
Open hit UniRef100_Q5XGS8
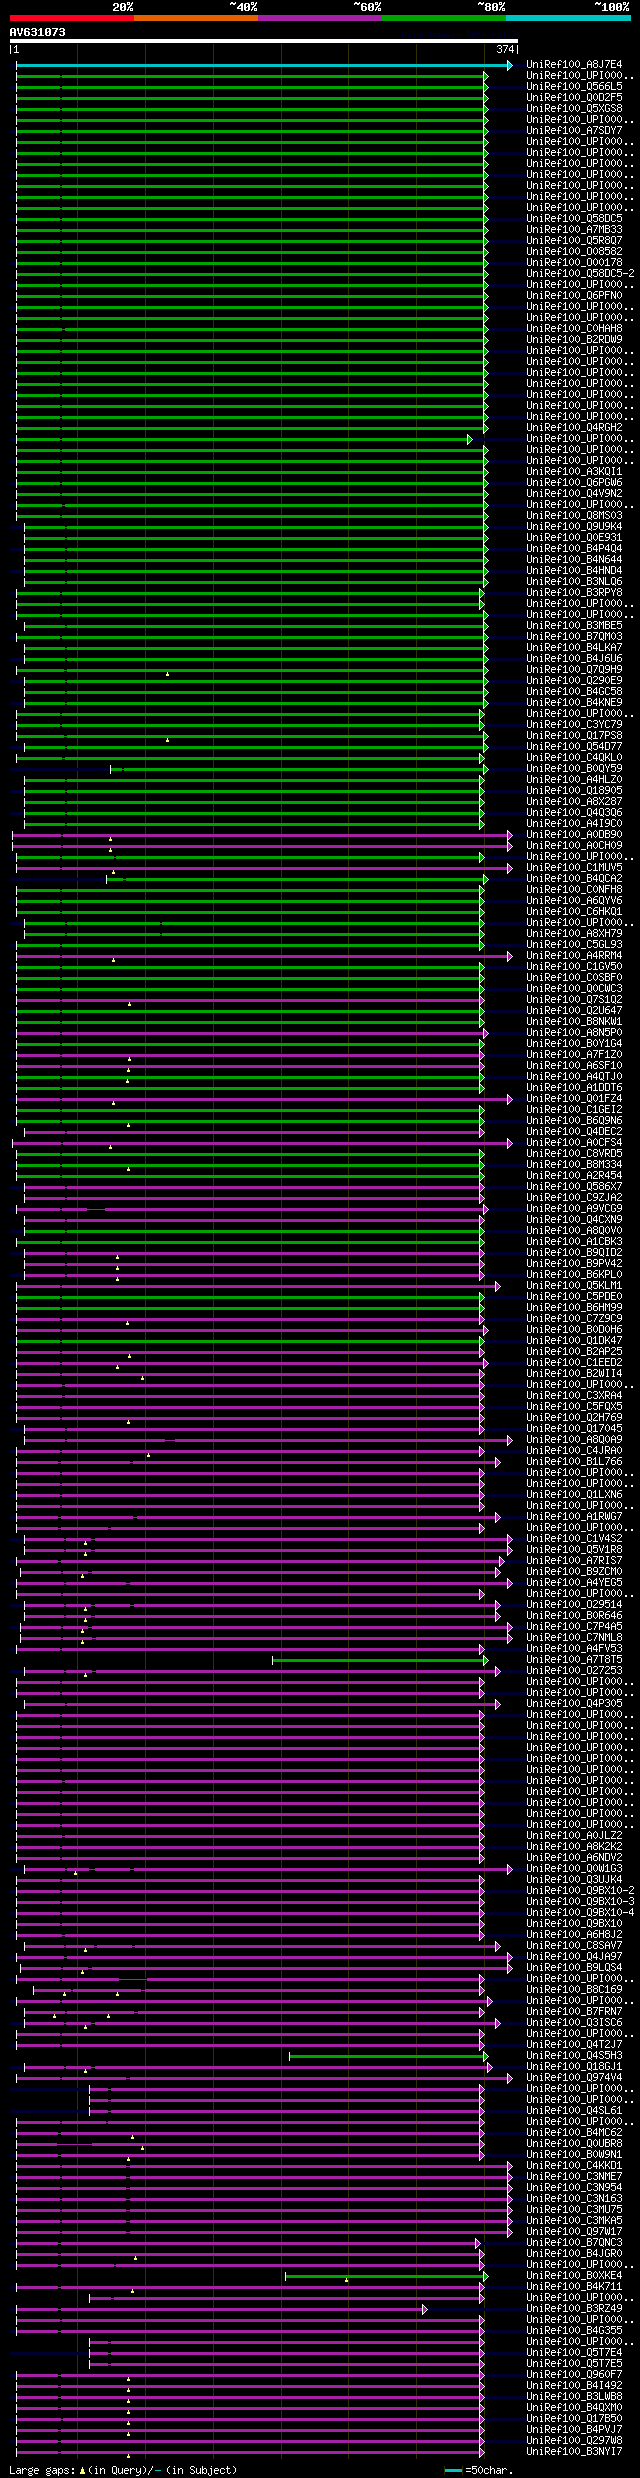(574, 109)
